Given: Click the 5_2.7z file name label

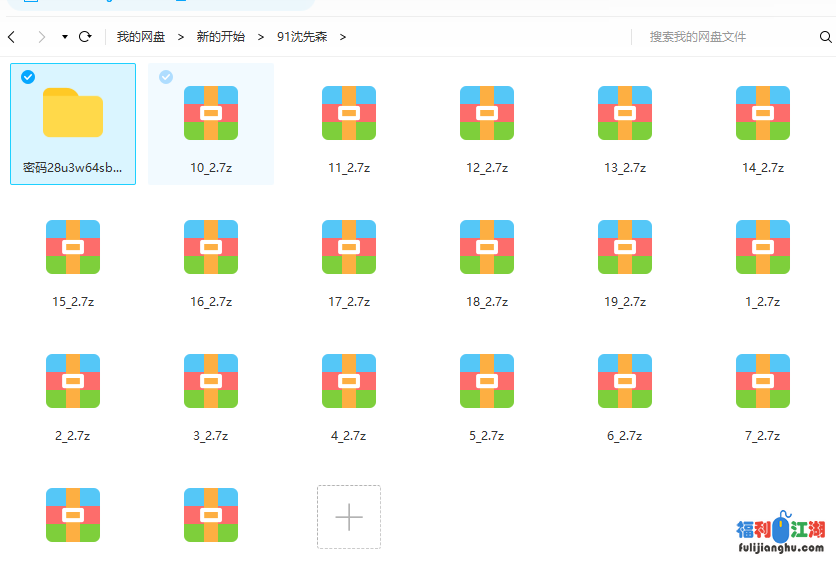Looking at the screenshot, I should 487,436.
